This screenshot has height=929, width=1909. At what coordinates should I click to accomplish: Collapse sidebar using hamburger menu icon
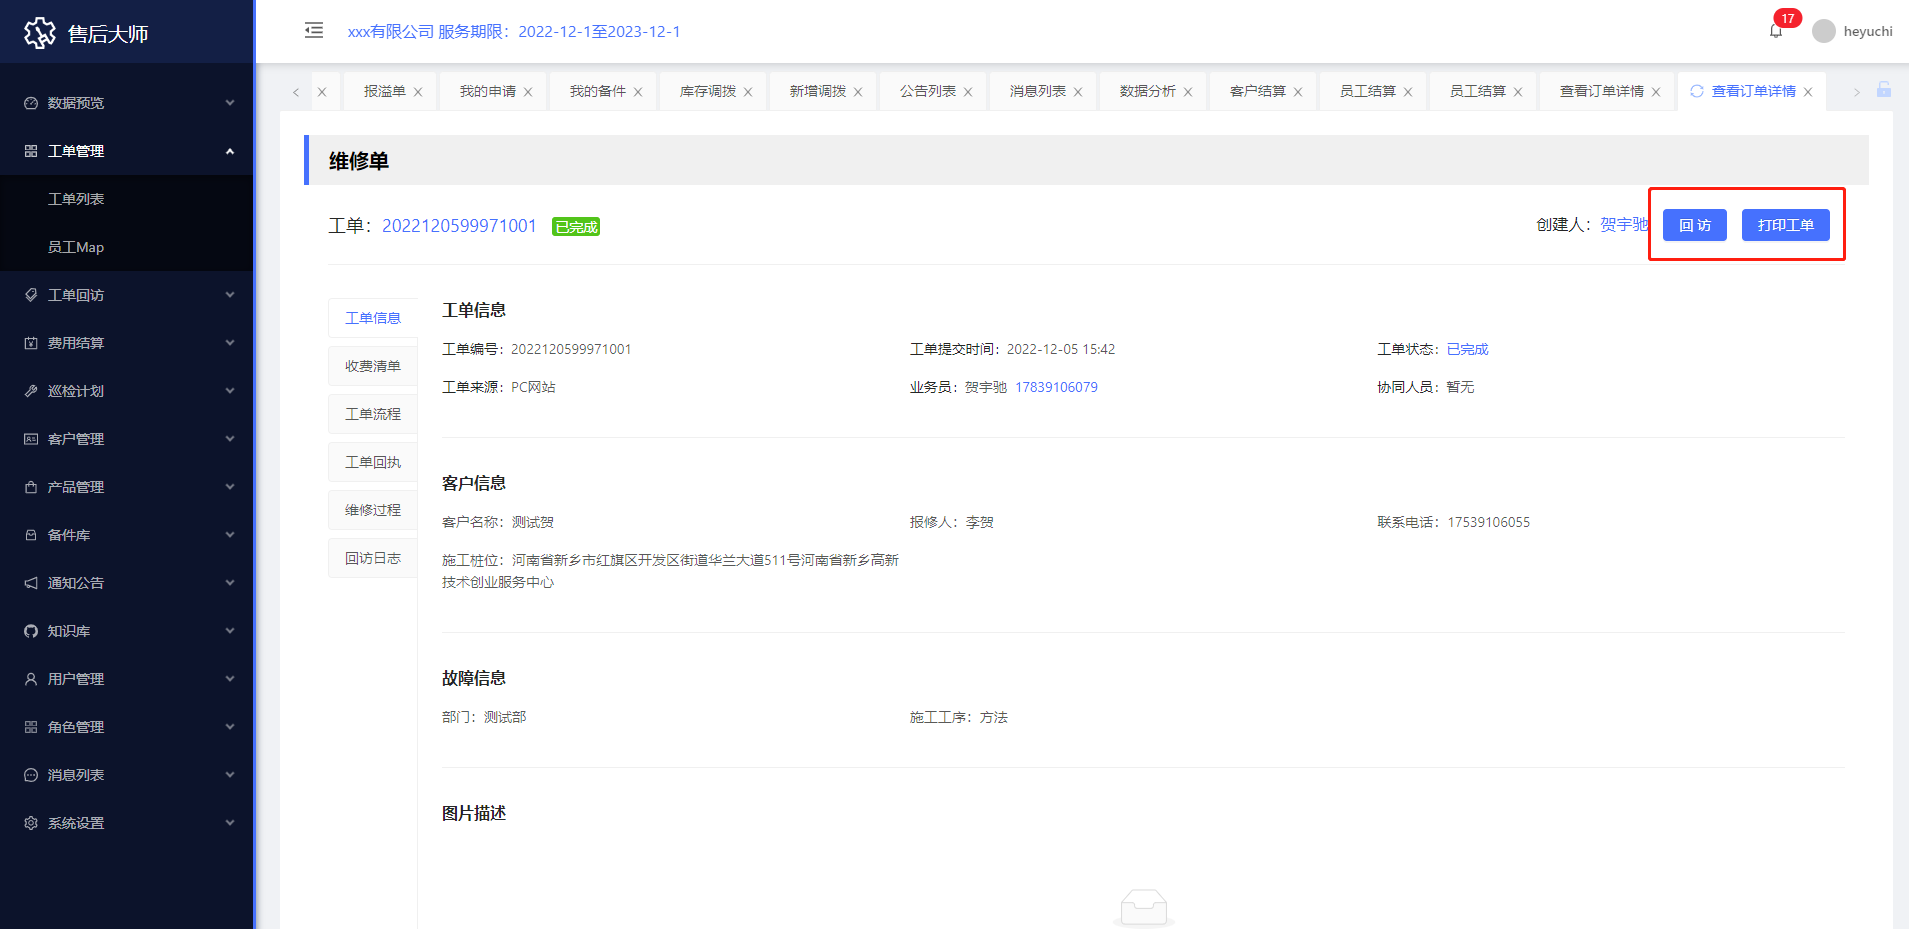[x=314, y=30]
